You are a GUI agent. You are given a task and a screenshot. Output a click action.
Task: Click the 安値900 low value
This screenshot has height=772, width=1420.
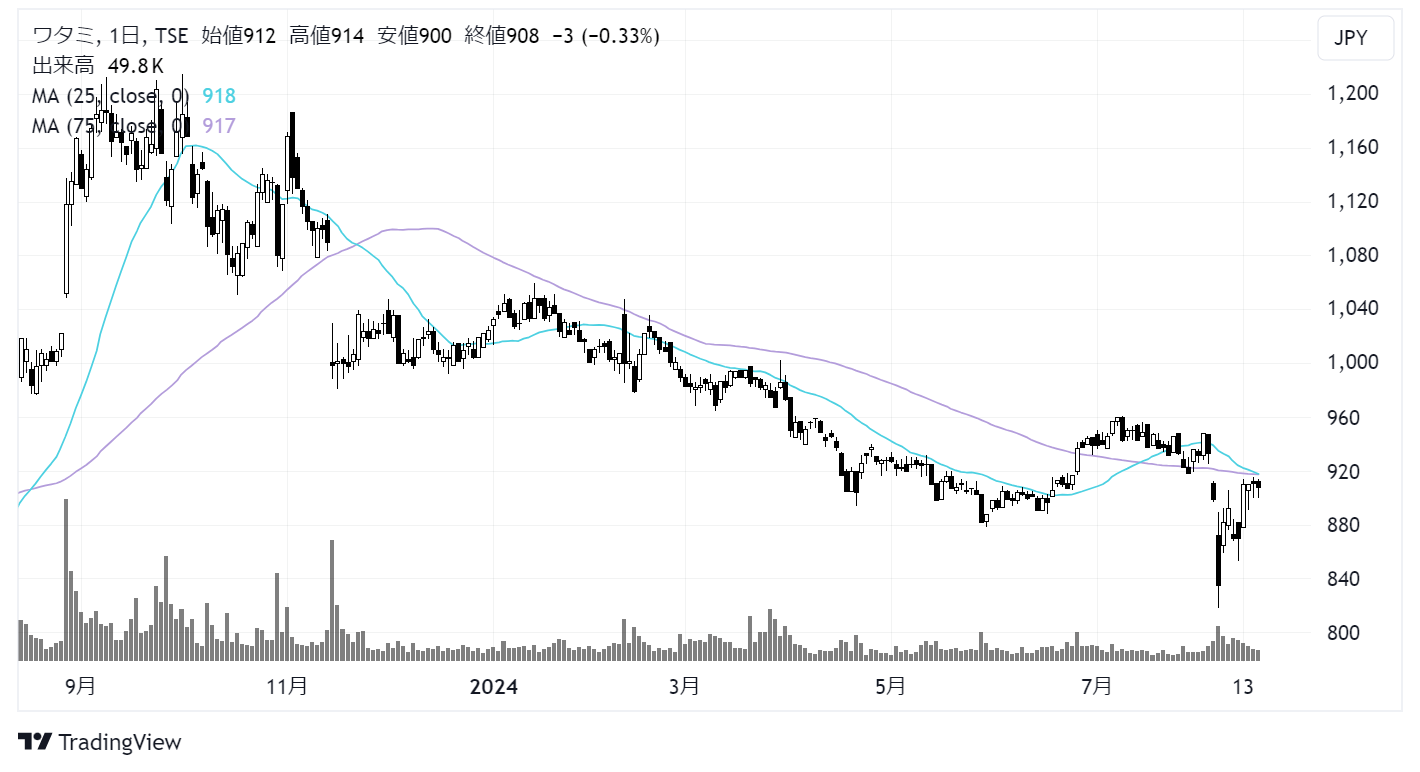click(x=415, y=37)
